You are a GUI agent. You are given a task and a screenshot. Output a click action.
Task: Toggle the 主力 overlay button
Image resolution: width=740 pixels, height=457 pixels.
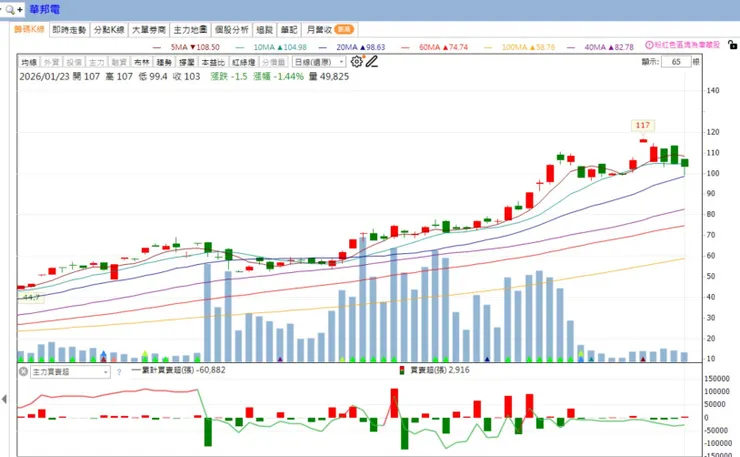[97, 62]
